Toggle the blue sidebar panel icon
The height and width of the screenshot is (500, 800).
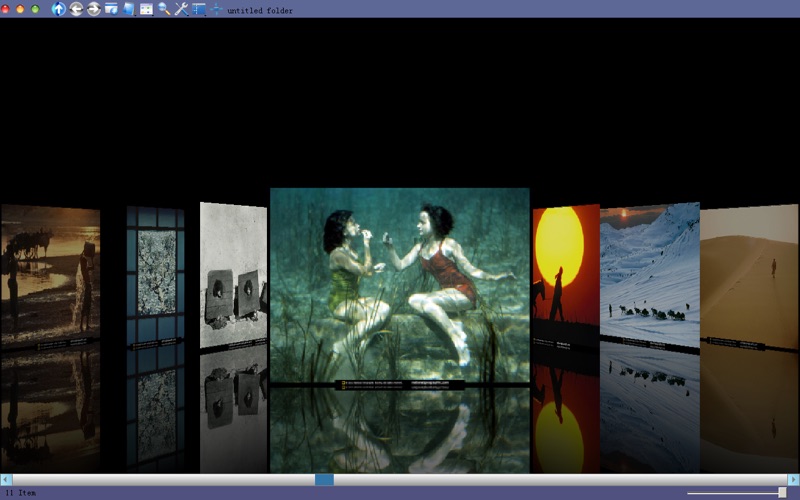pyautogui.click(x=199, y=9)
